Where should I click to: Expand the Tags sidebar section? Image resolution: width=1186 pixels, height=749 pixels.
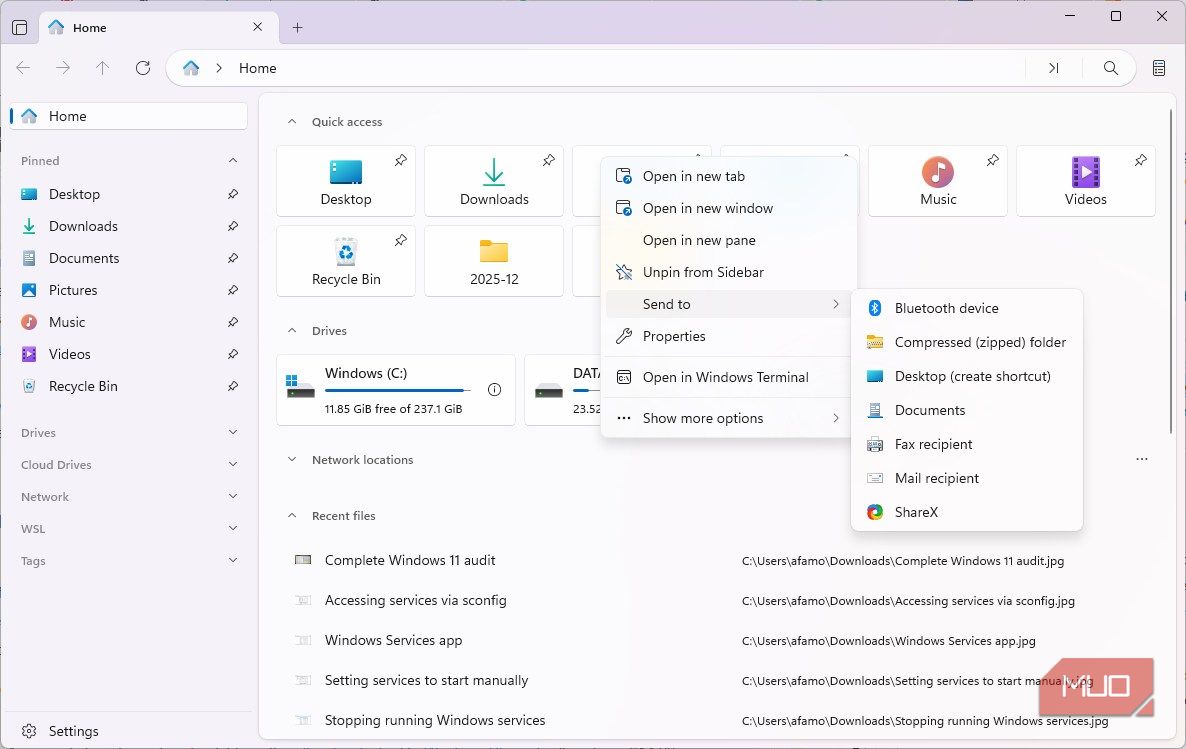point(233,561)
